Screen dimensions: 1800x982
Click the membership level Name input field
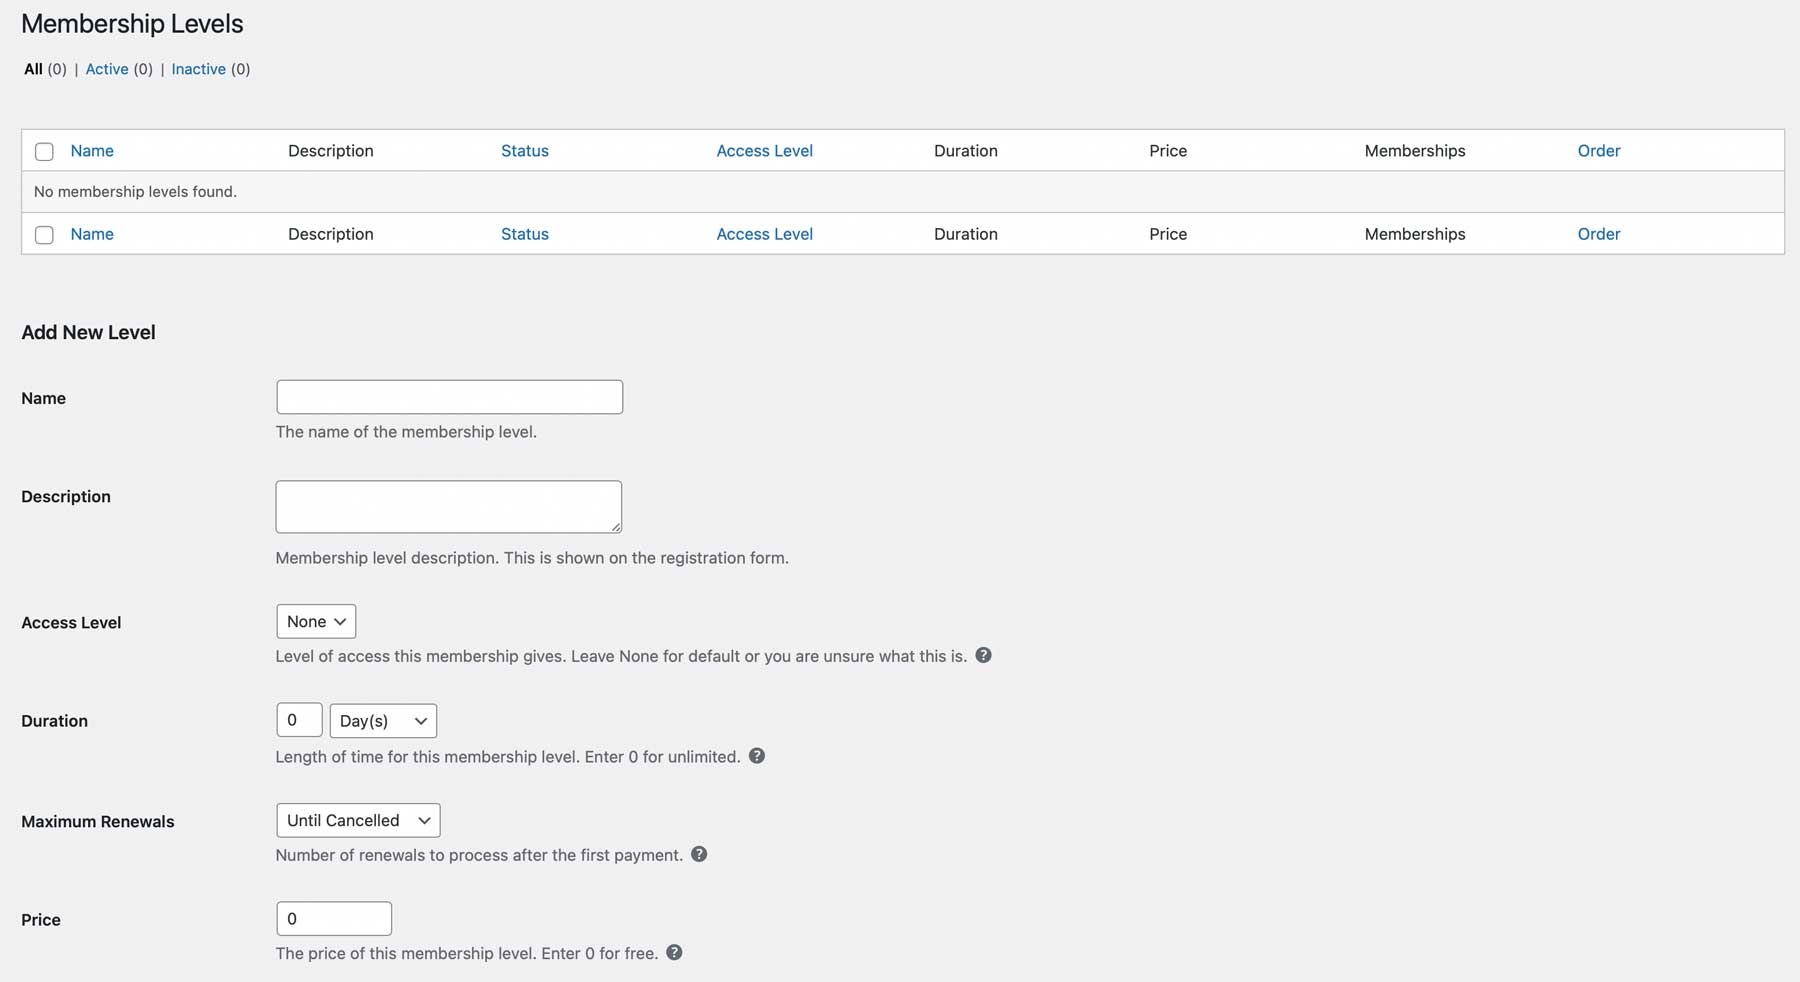pos(449,396)
